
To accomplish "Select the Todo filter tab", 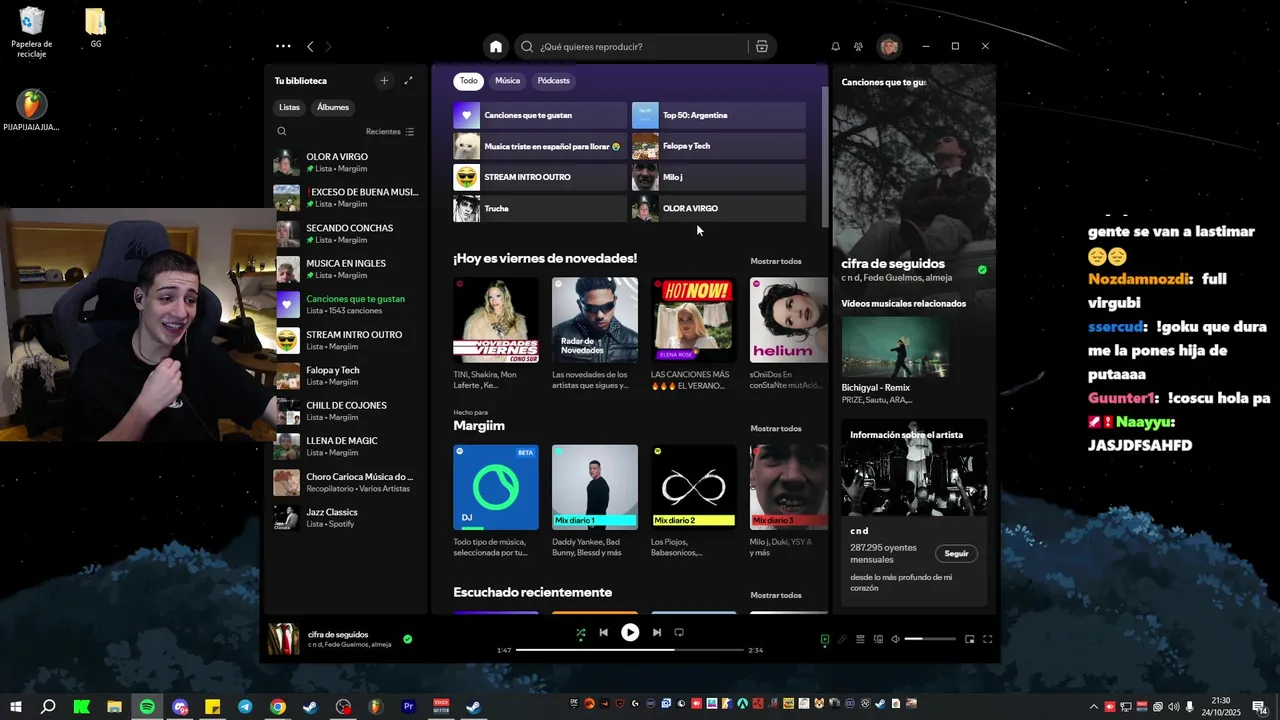I will tap(468, 81).
